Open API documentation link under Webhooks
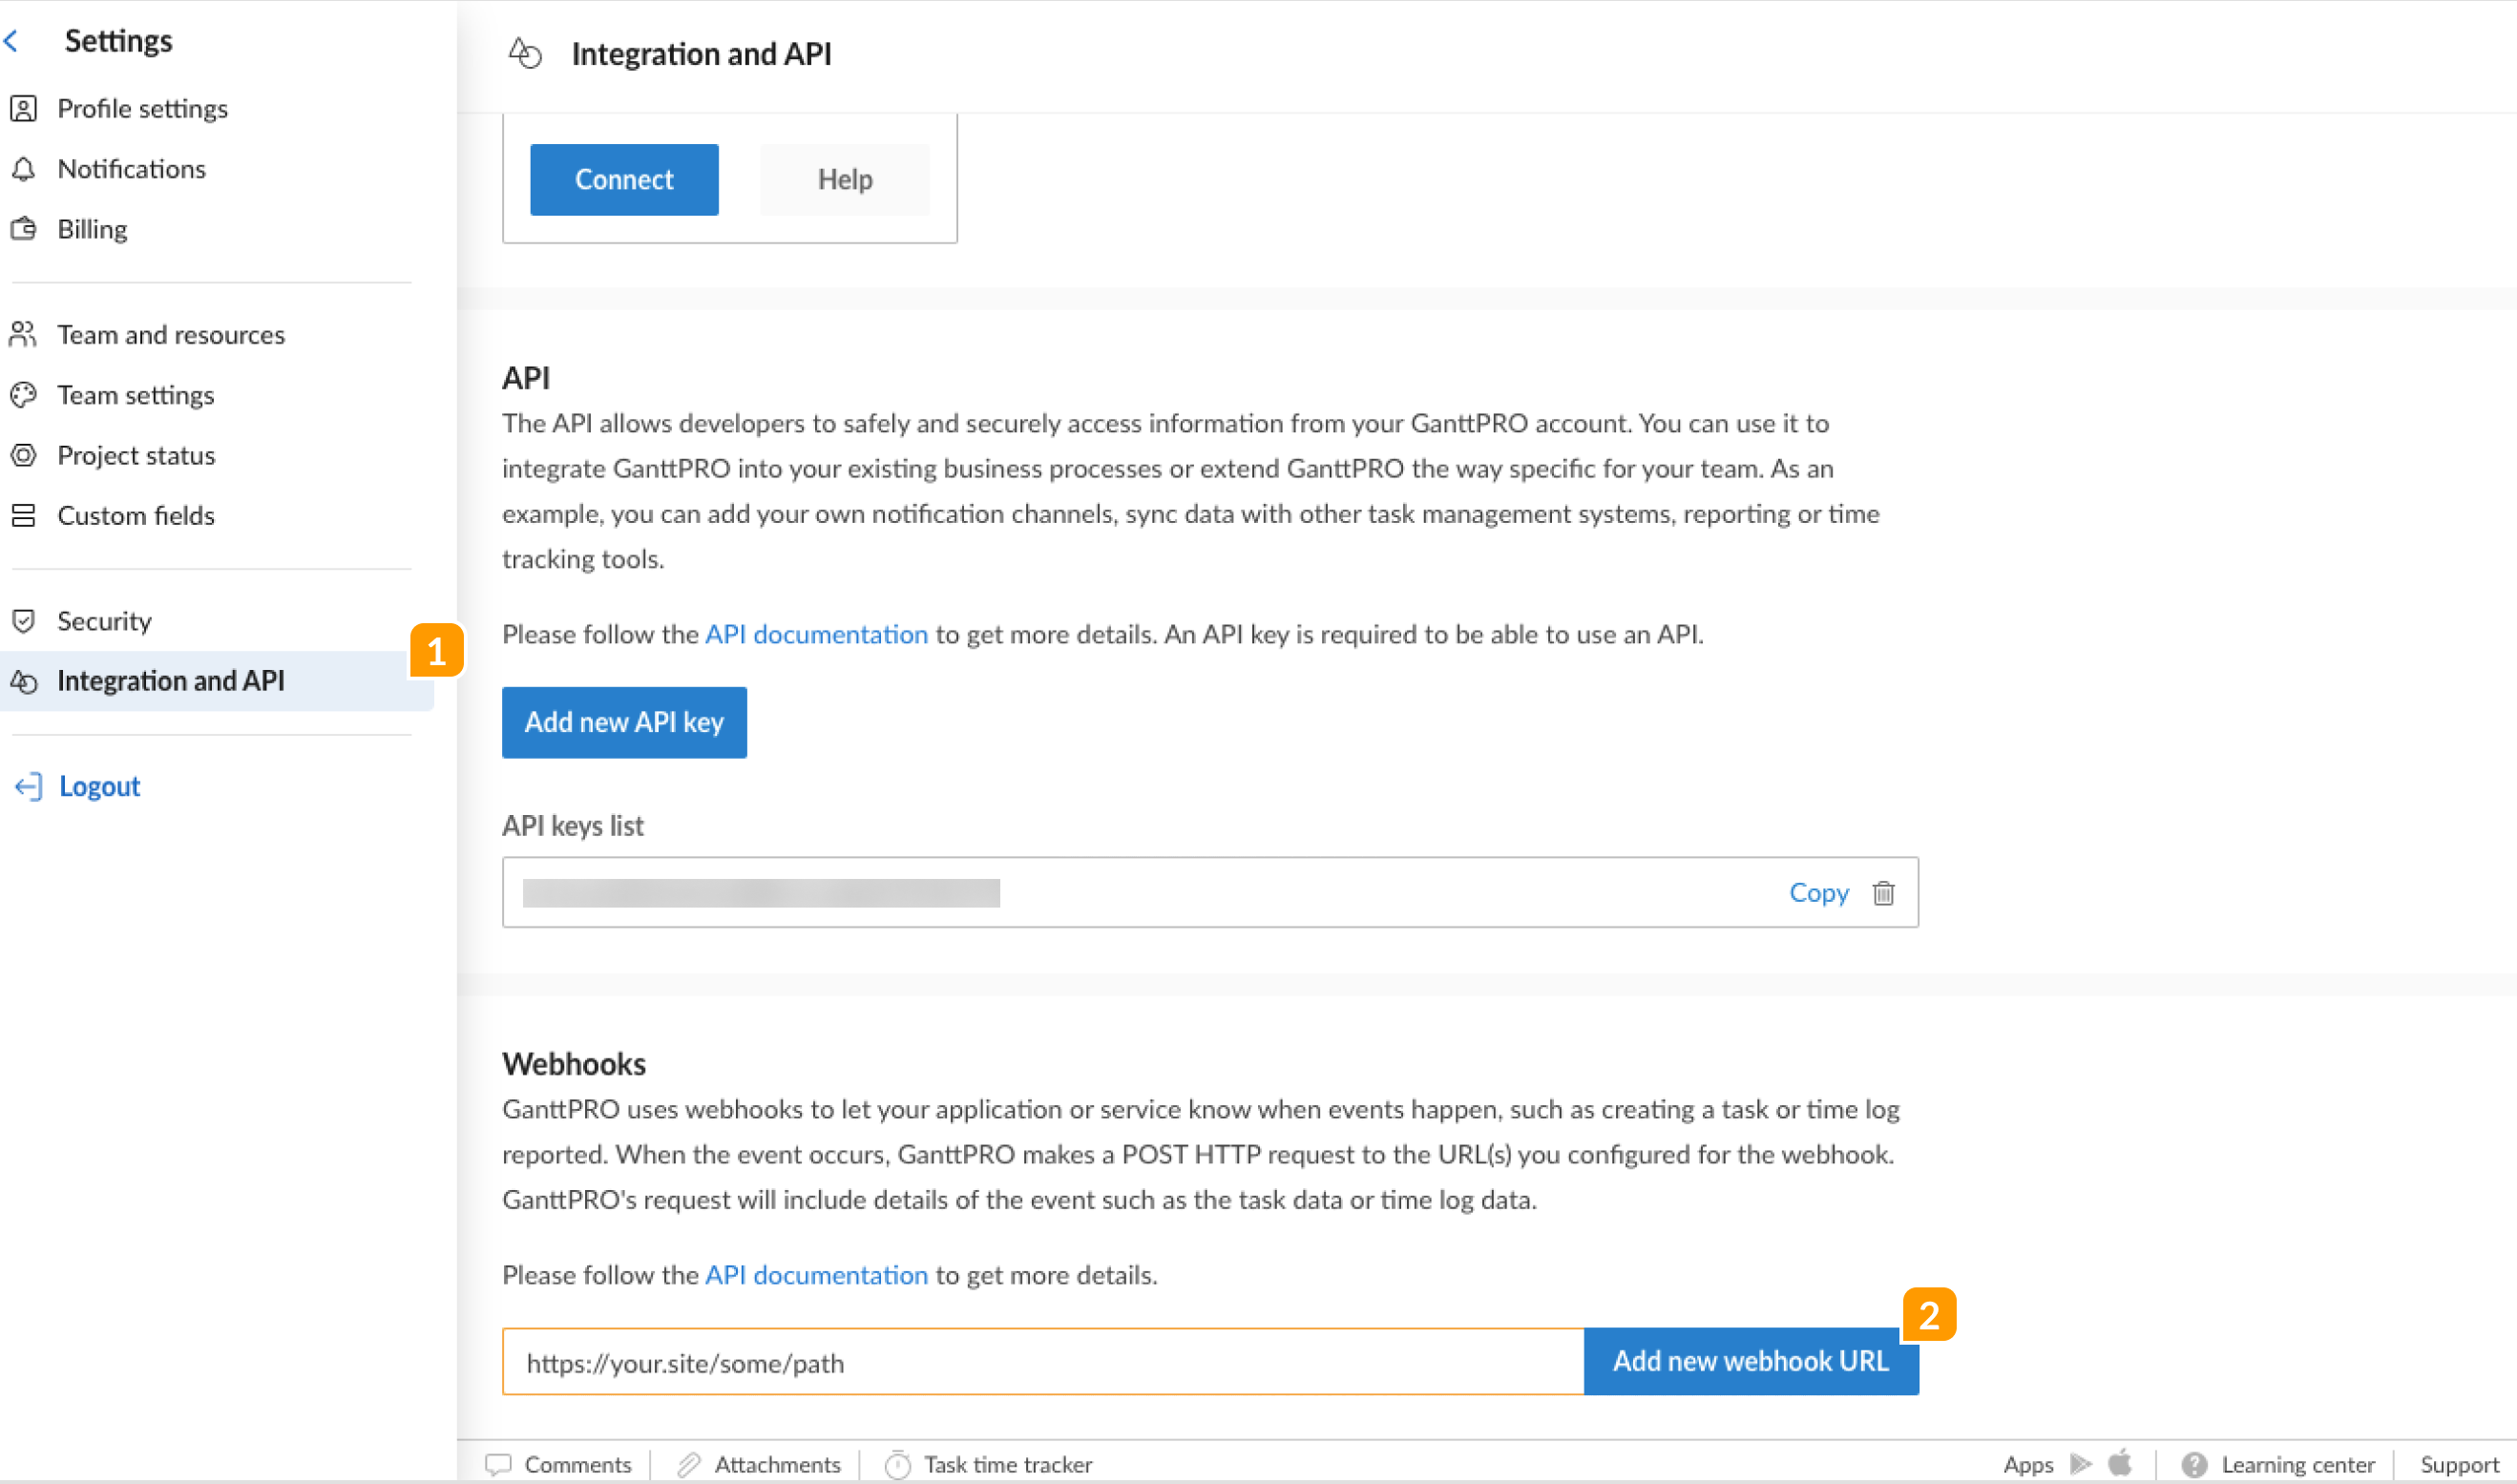The height and width of the screenshot is (1484, 2517). point(816,1275)
